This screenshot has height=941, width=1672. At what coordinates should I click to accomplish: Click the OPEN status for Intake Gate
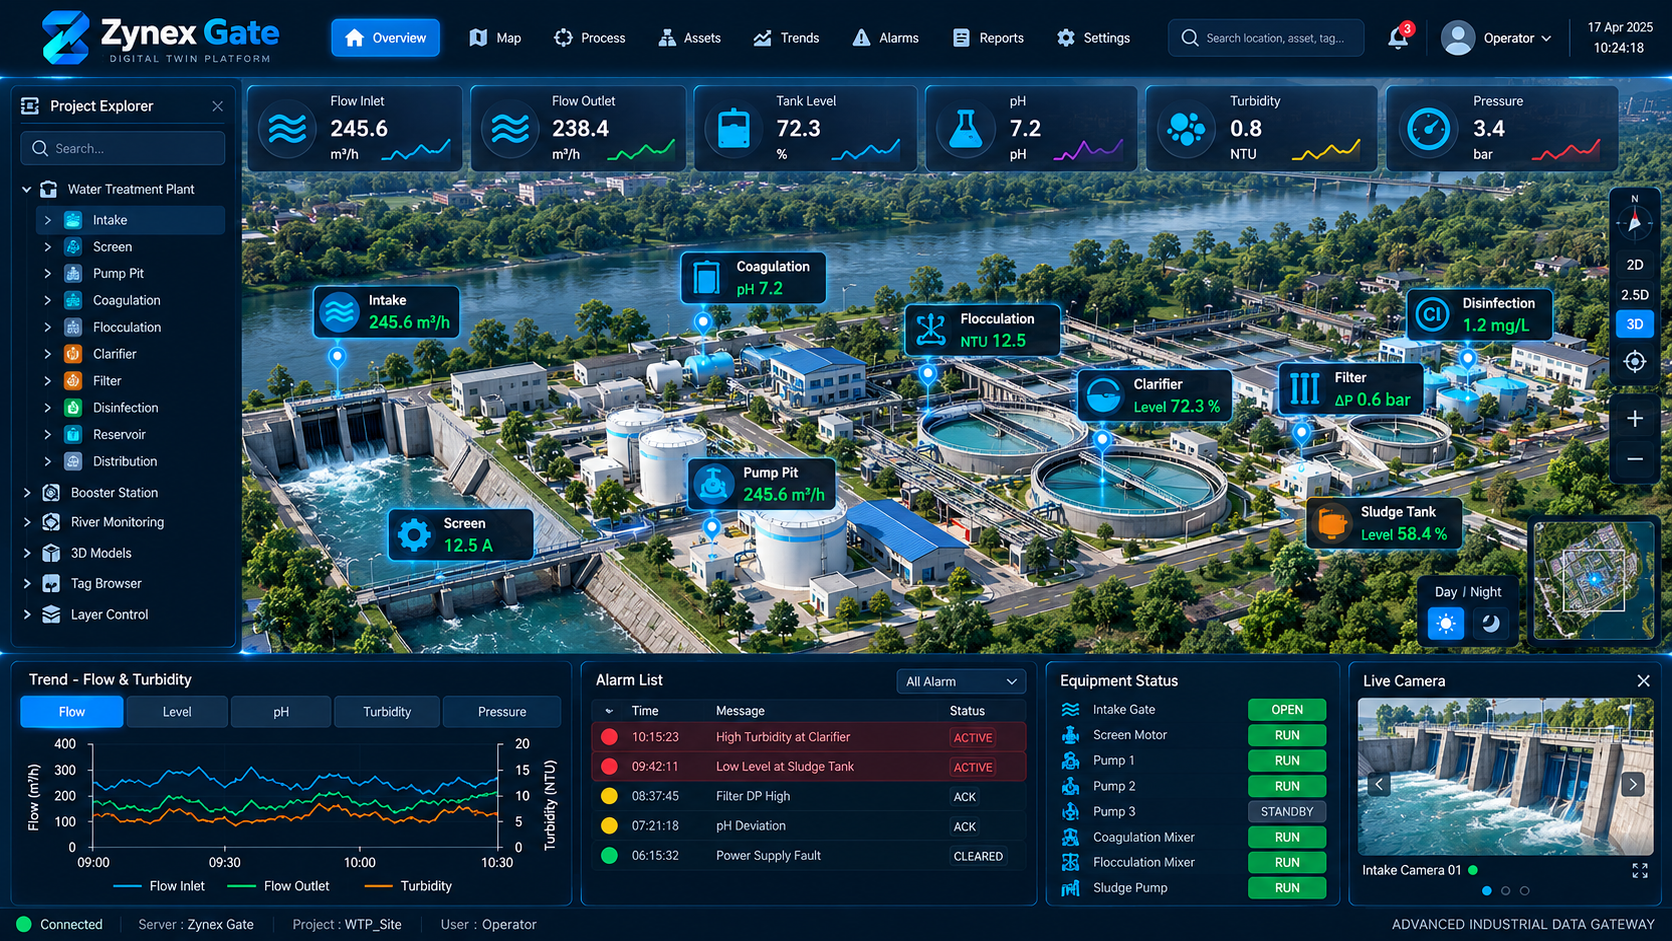tap(1287, 710)
